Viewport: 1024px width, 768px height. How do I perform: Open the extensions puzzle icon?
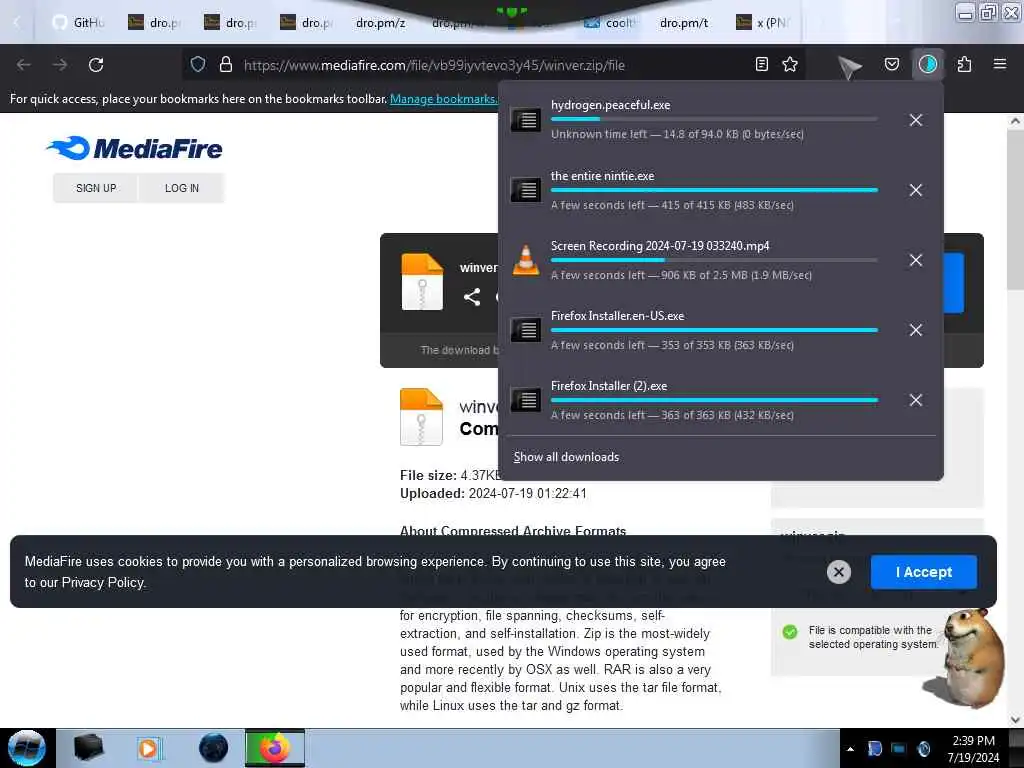(x=964, y=64)
